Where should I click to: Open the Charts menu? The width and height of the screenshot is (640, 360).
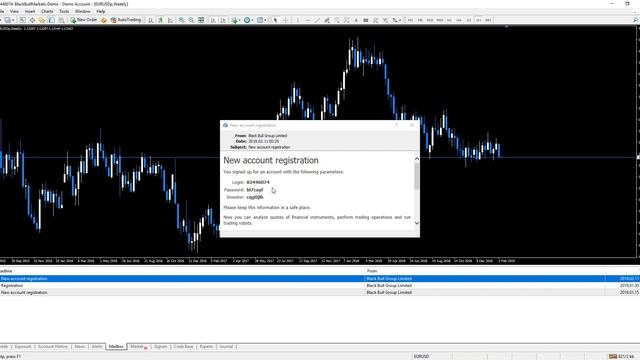click(x=47, y=11)
